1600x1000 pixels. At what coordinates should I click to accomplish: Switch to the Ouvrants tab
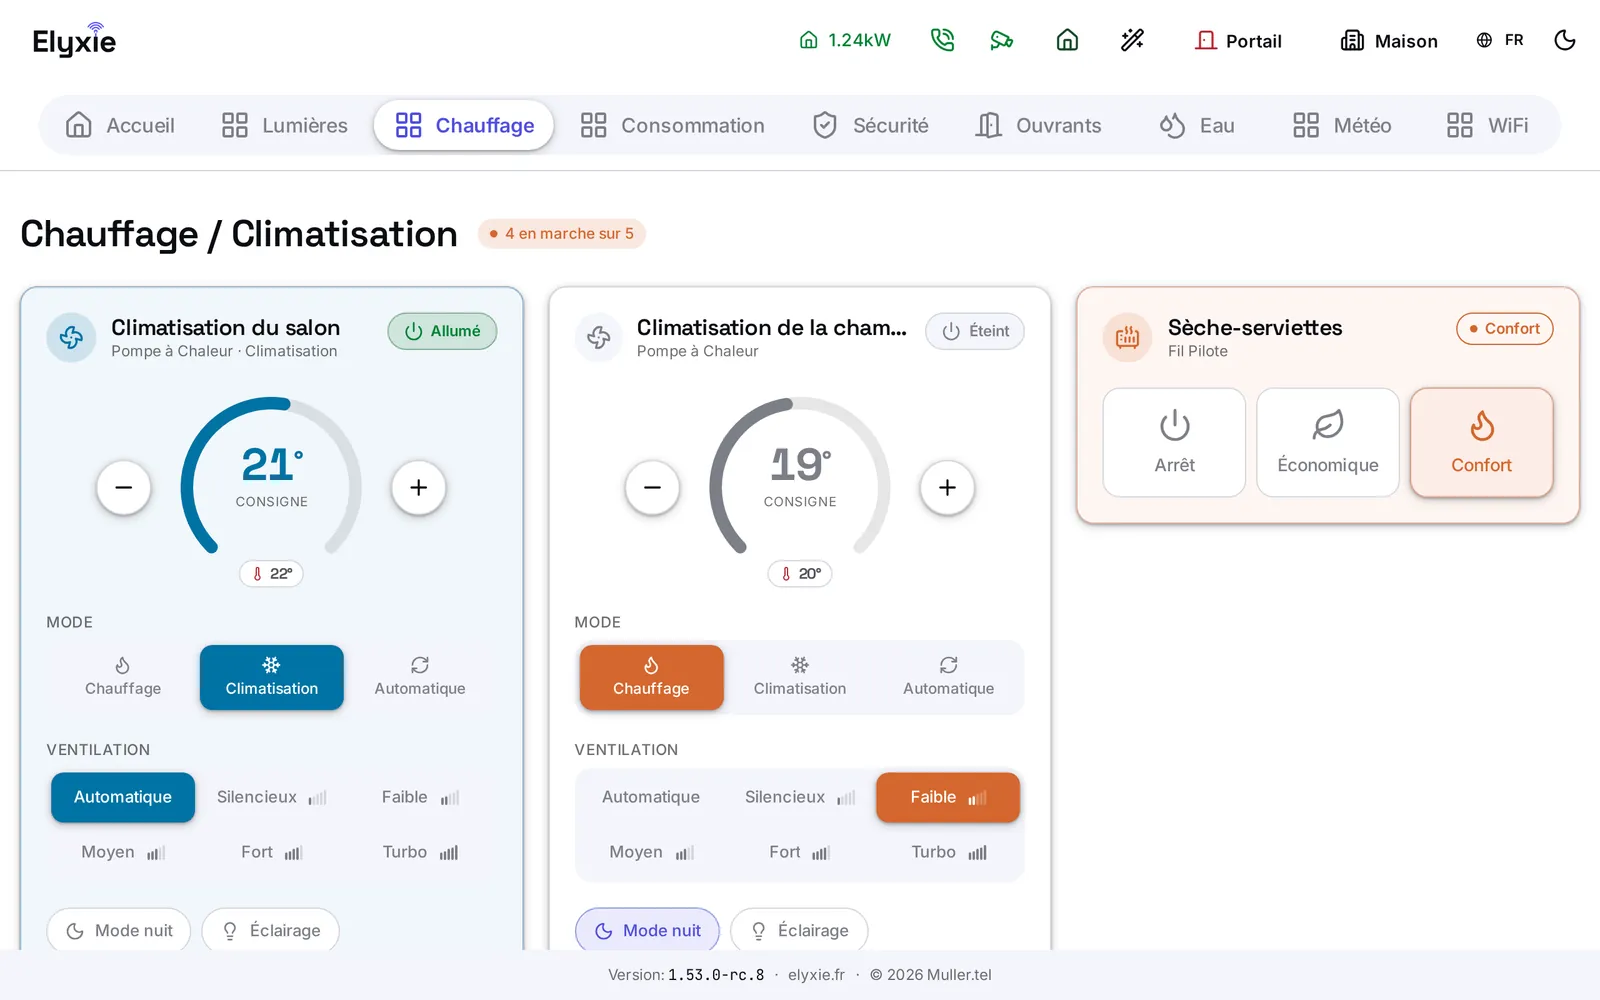(x=1039, y=125)
